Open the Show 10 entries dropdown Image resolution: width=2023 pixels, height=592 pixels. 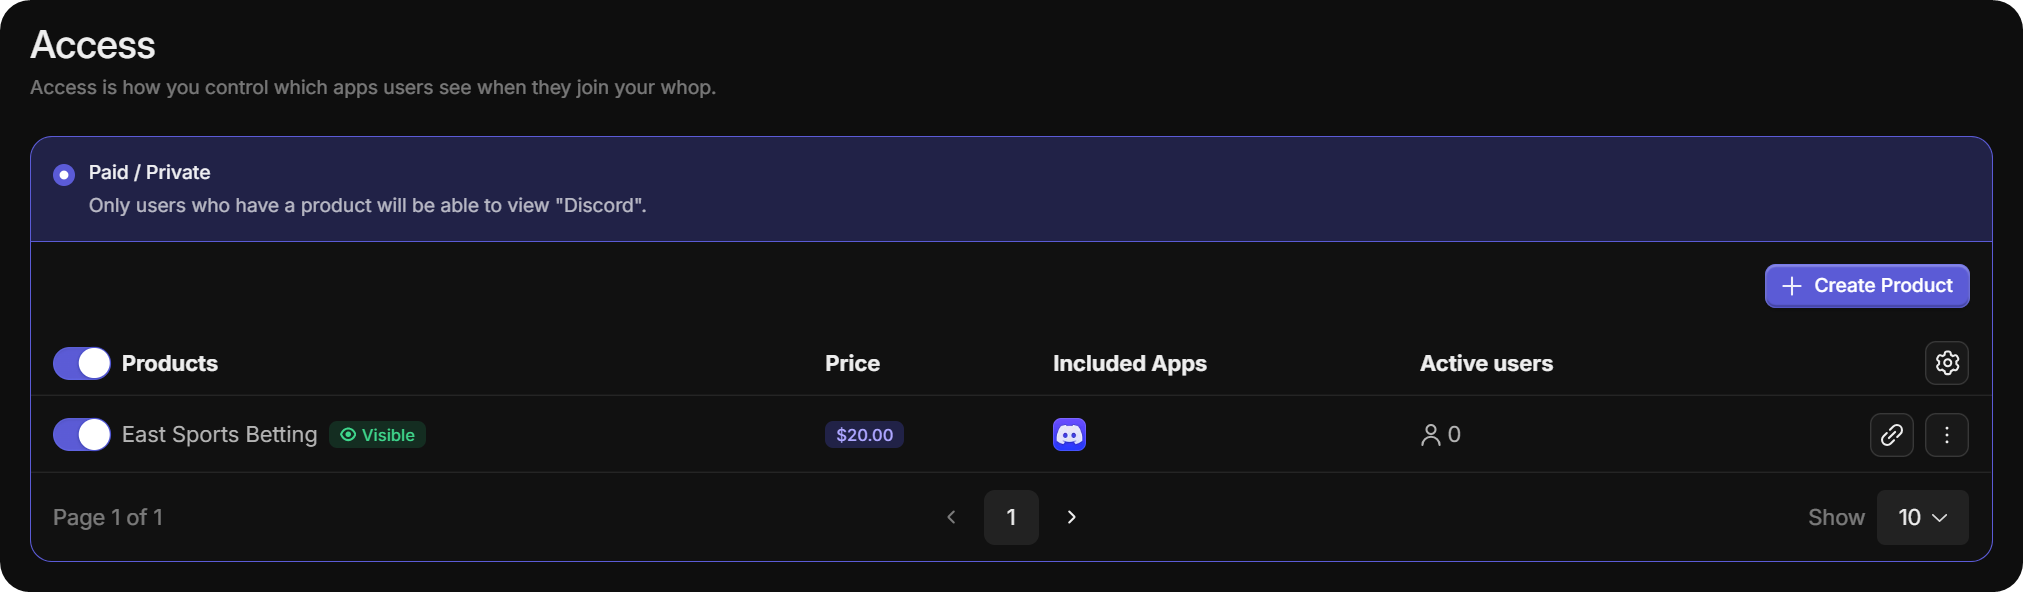[1921, 517]
